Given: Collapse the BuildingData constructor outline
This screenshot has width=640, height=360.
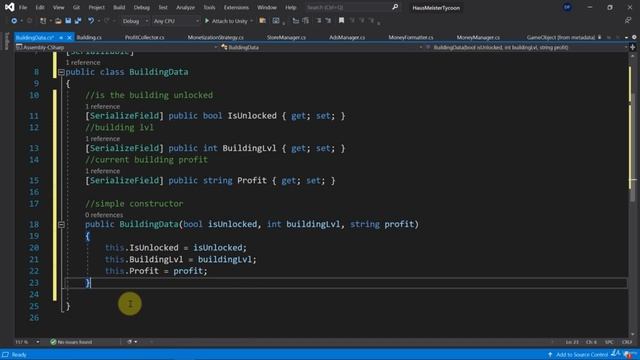Looking at the screenshot, I should pyautogui.click(x=61, y=224).
